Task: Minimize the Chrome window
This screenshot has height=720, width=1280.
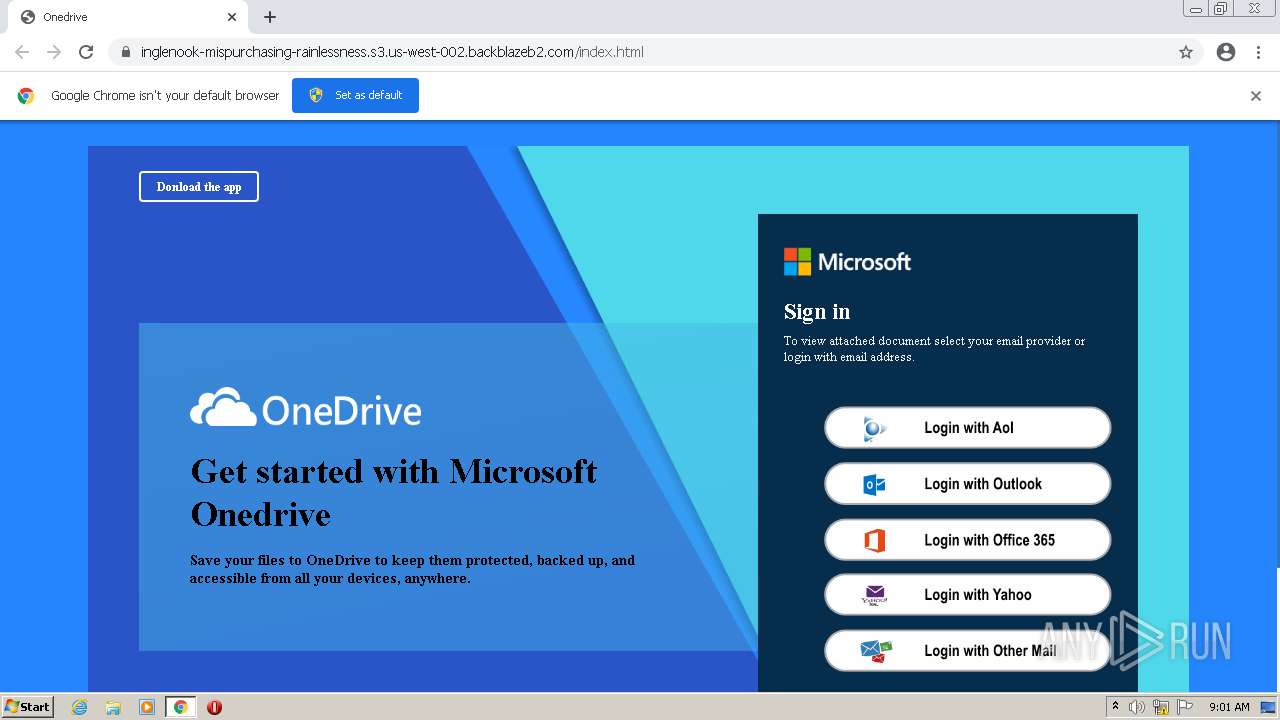Action: pyautogui.click(x=1195, y=8)
